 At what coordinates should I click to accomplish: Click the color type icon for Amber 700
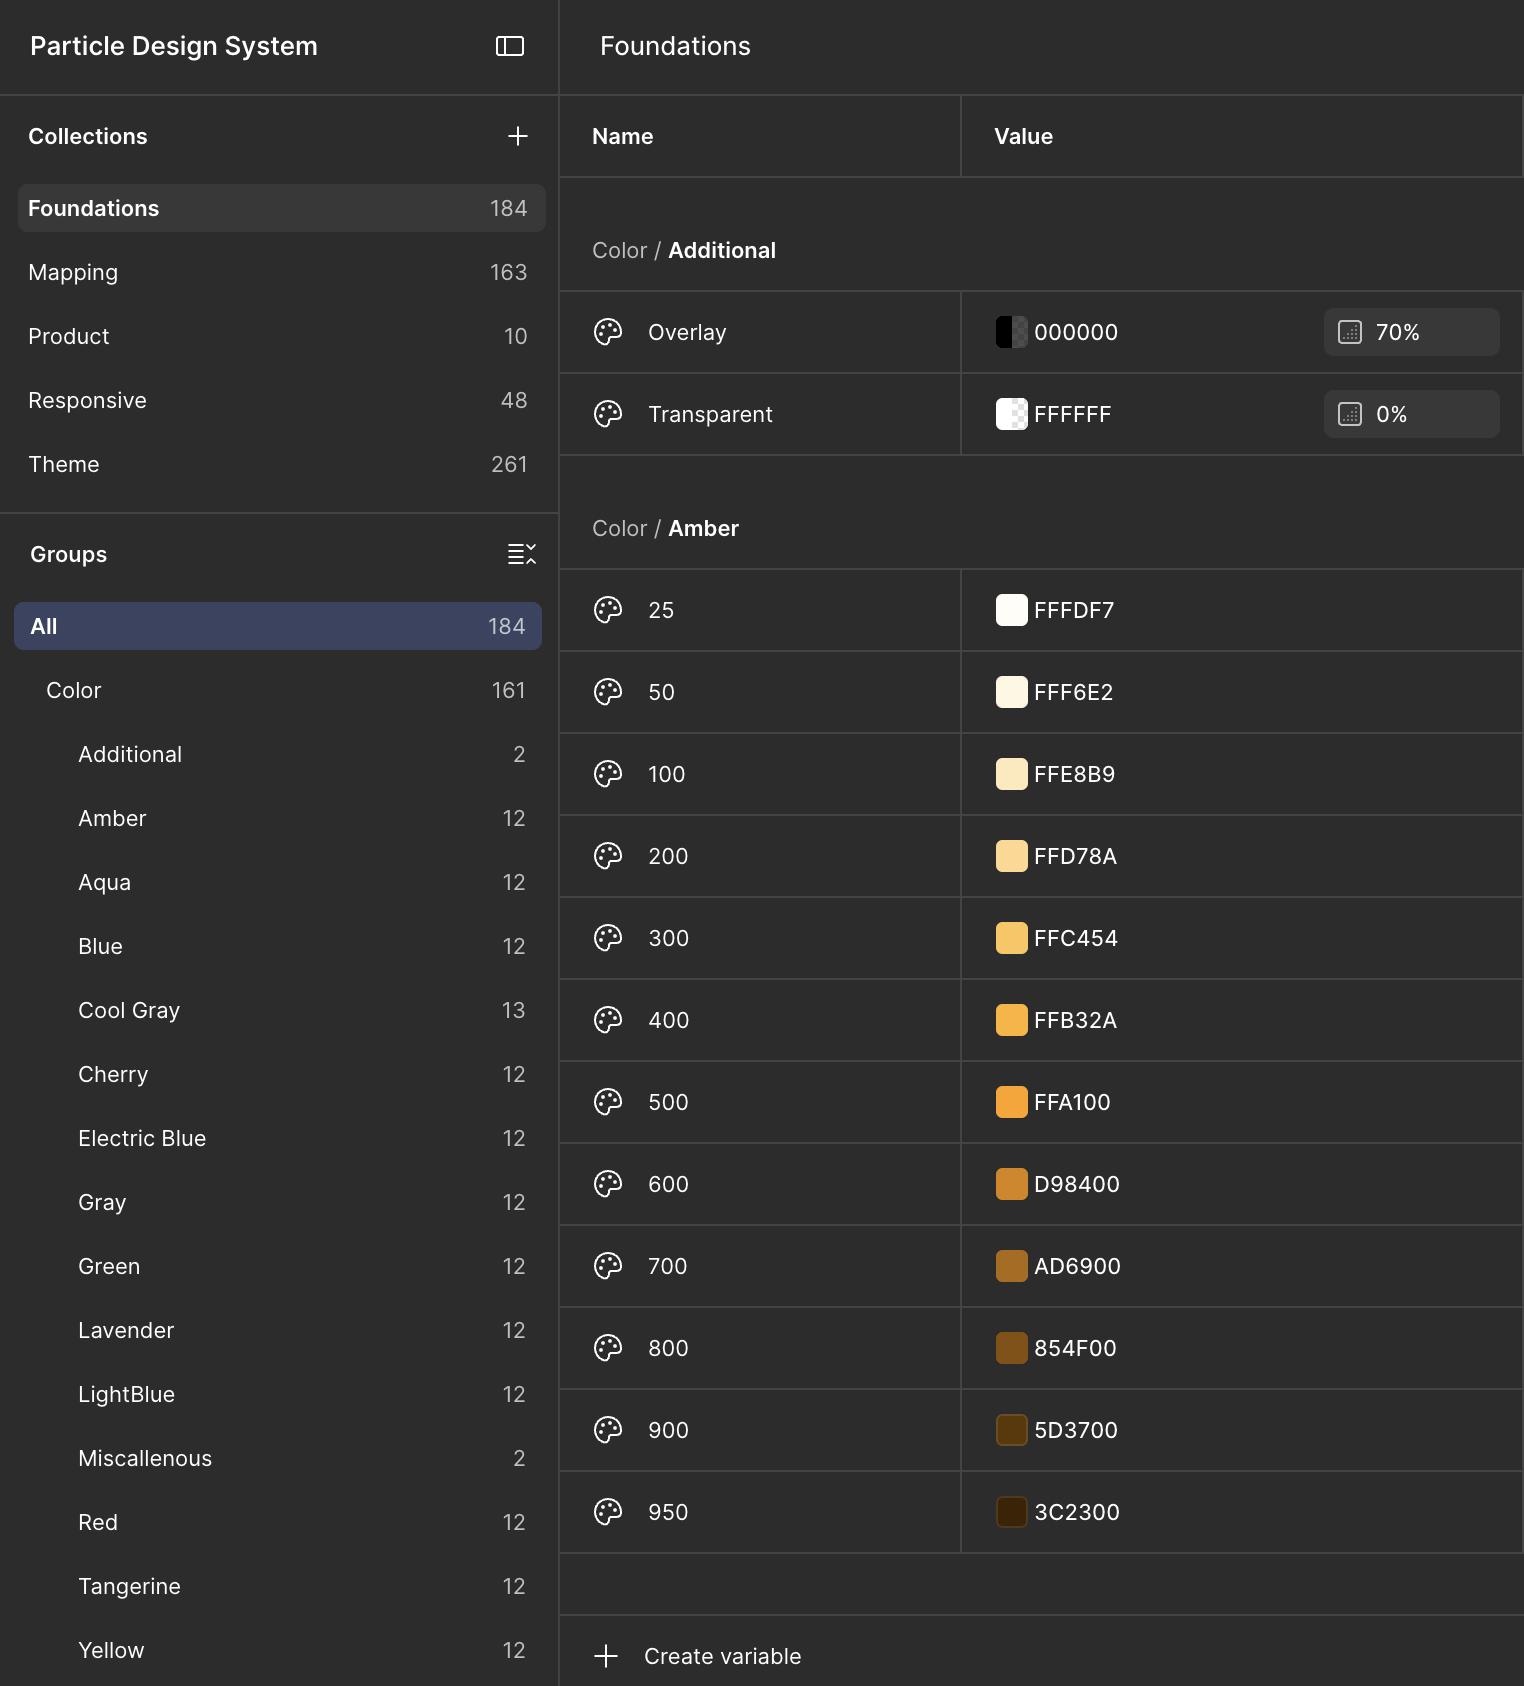click(608, 1266)
